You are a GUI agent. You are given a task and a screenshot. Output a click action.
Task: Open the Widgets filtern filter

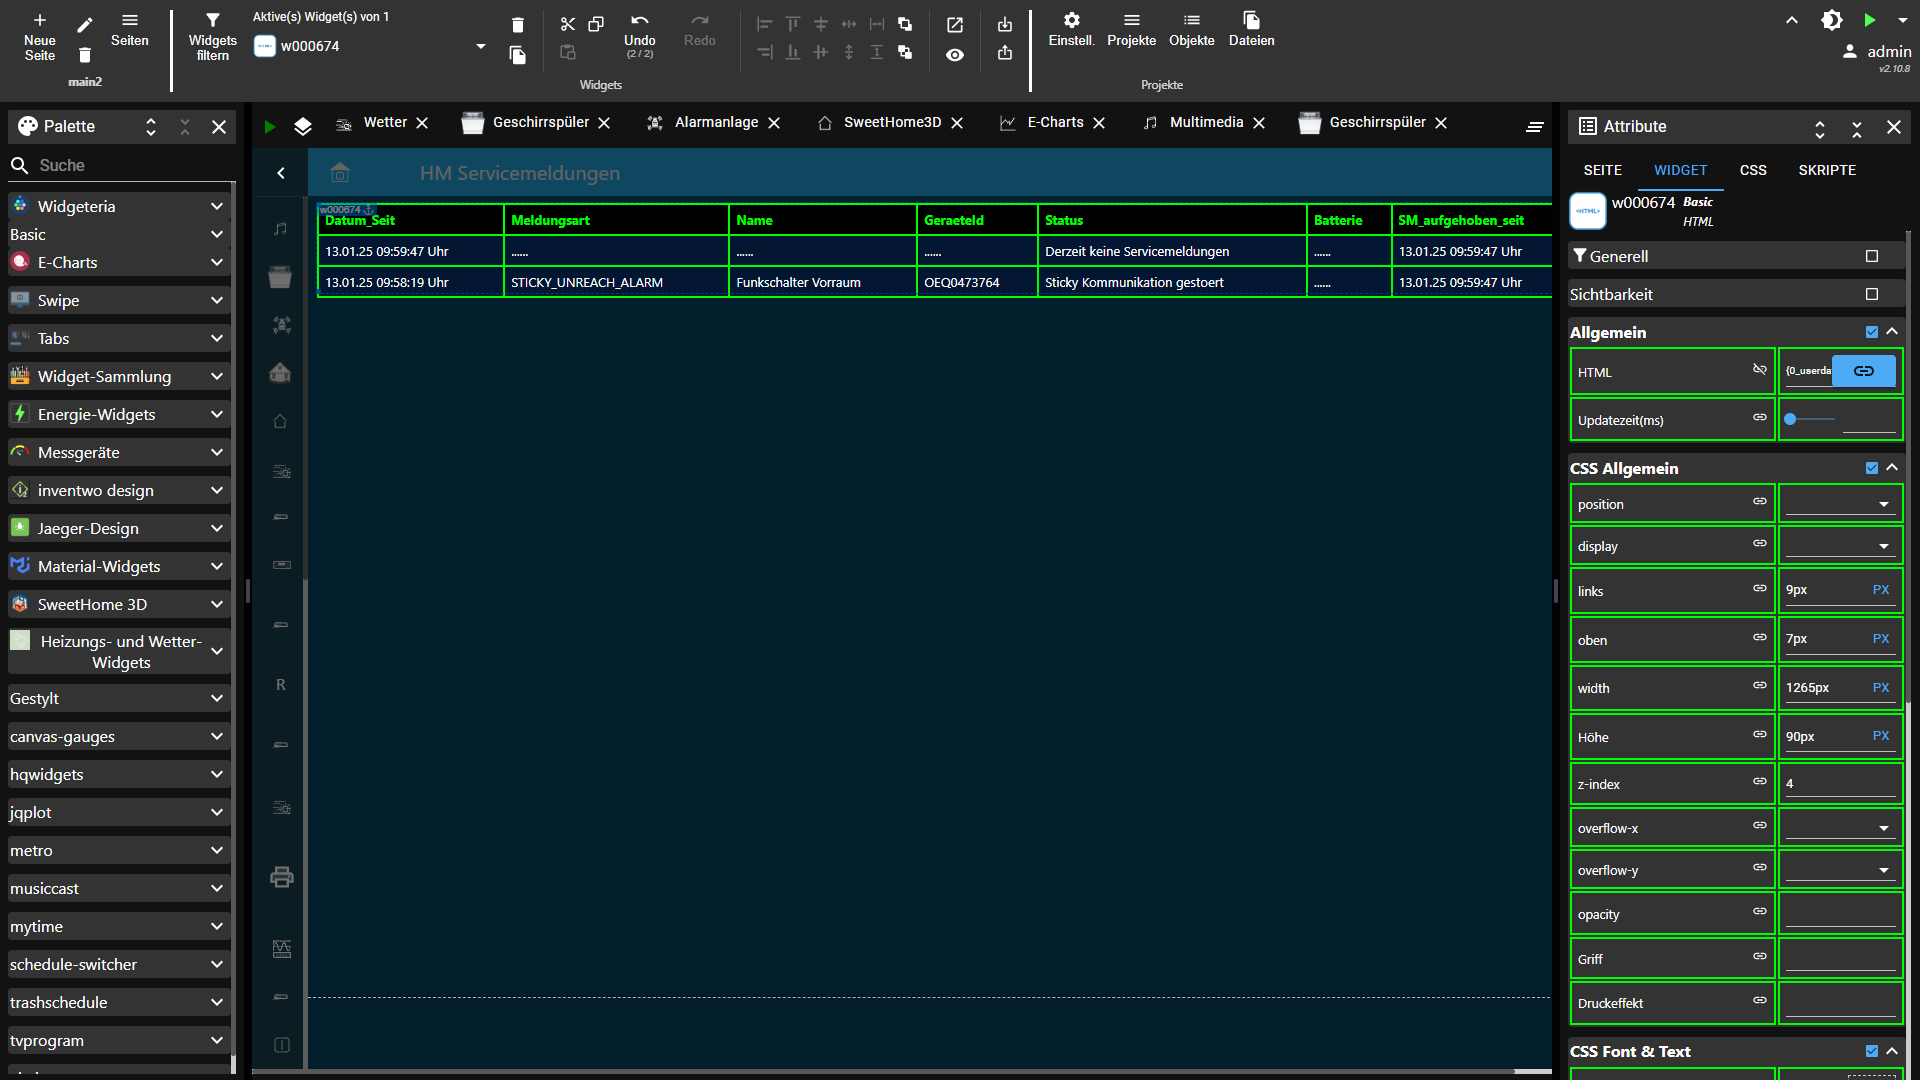click(213, 37)
